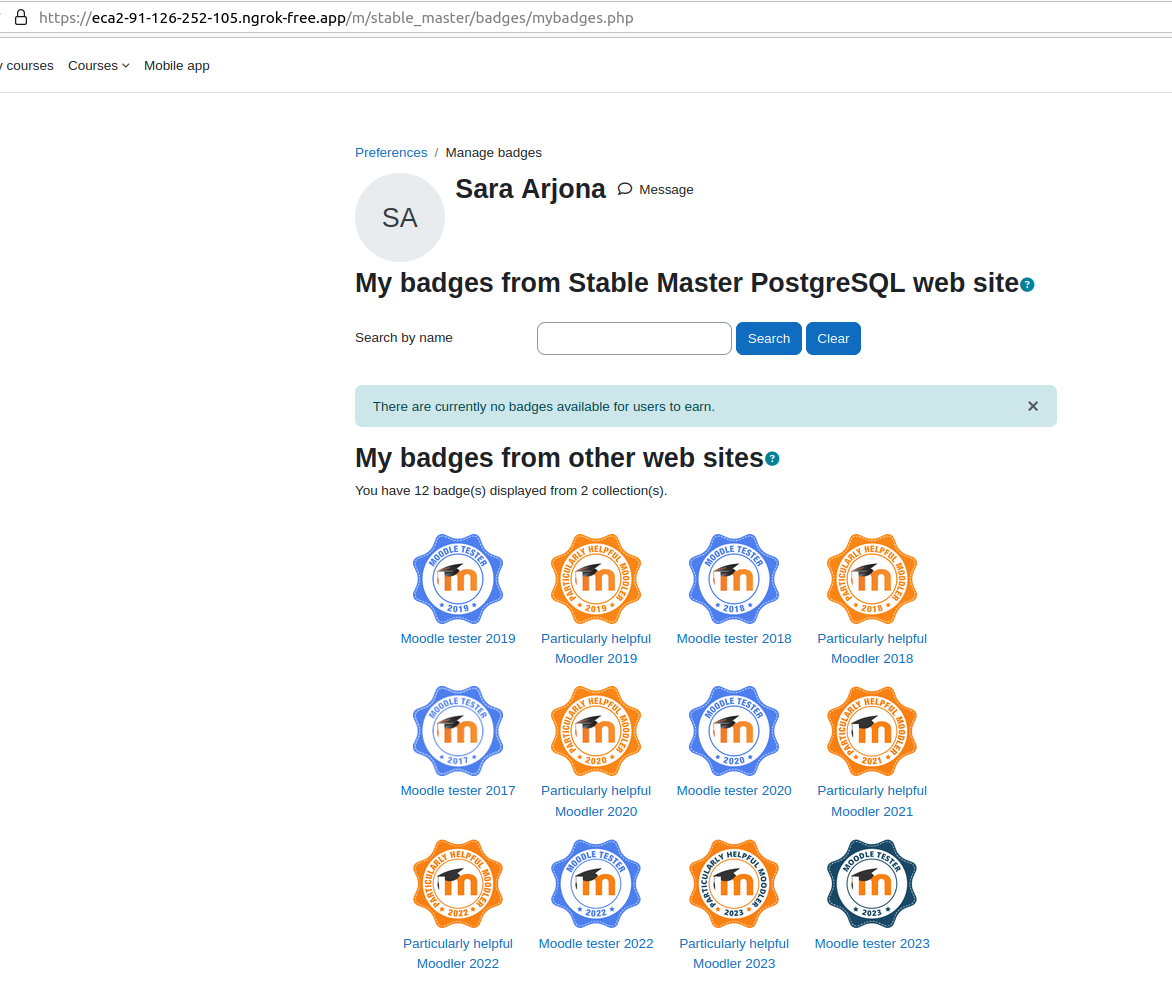
Task: Open Particularly helpful Moodler 2018 text link
Action: click(x=872, y=649)
